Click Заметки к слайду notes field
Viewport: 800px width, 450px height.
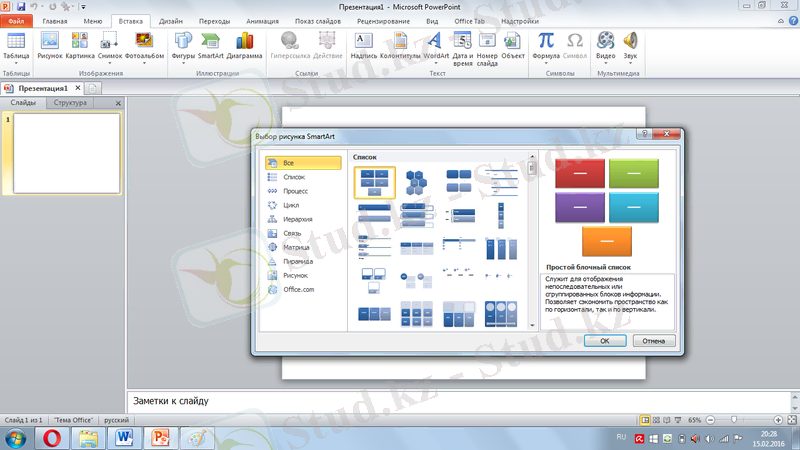point(459,401)
